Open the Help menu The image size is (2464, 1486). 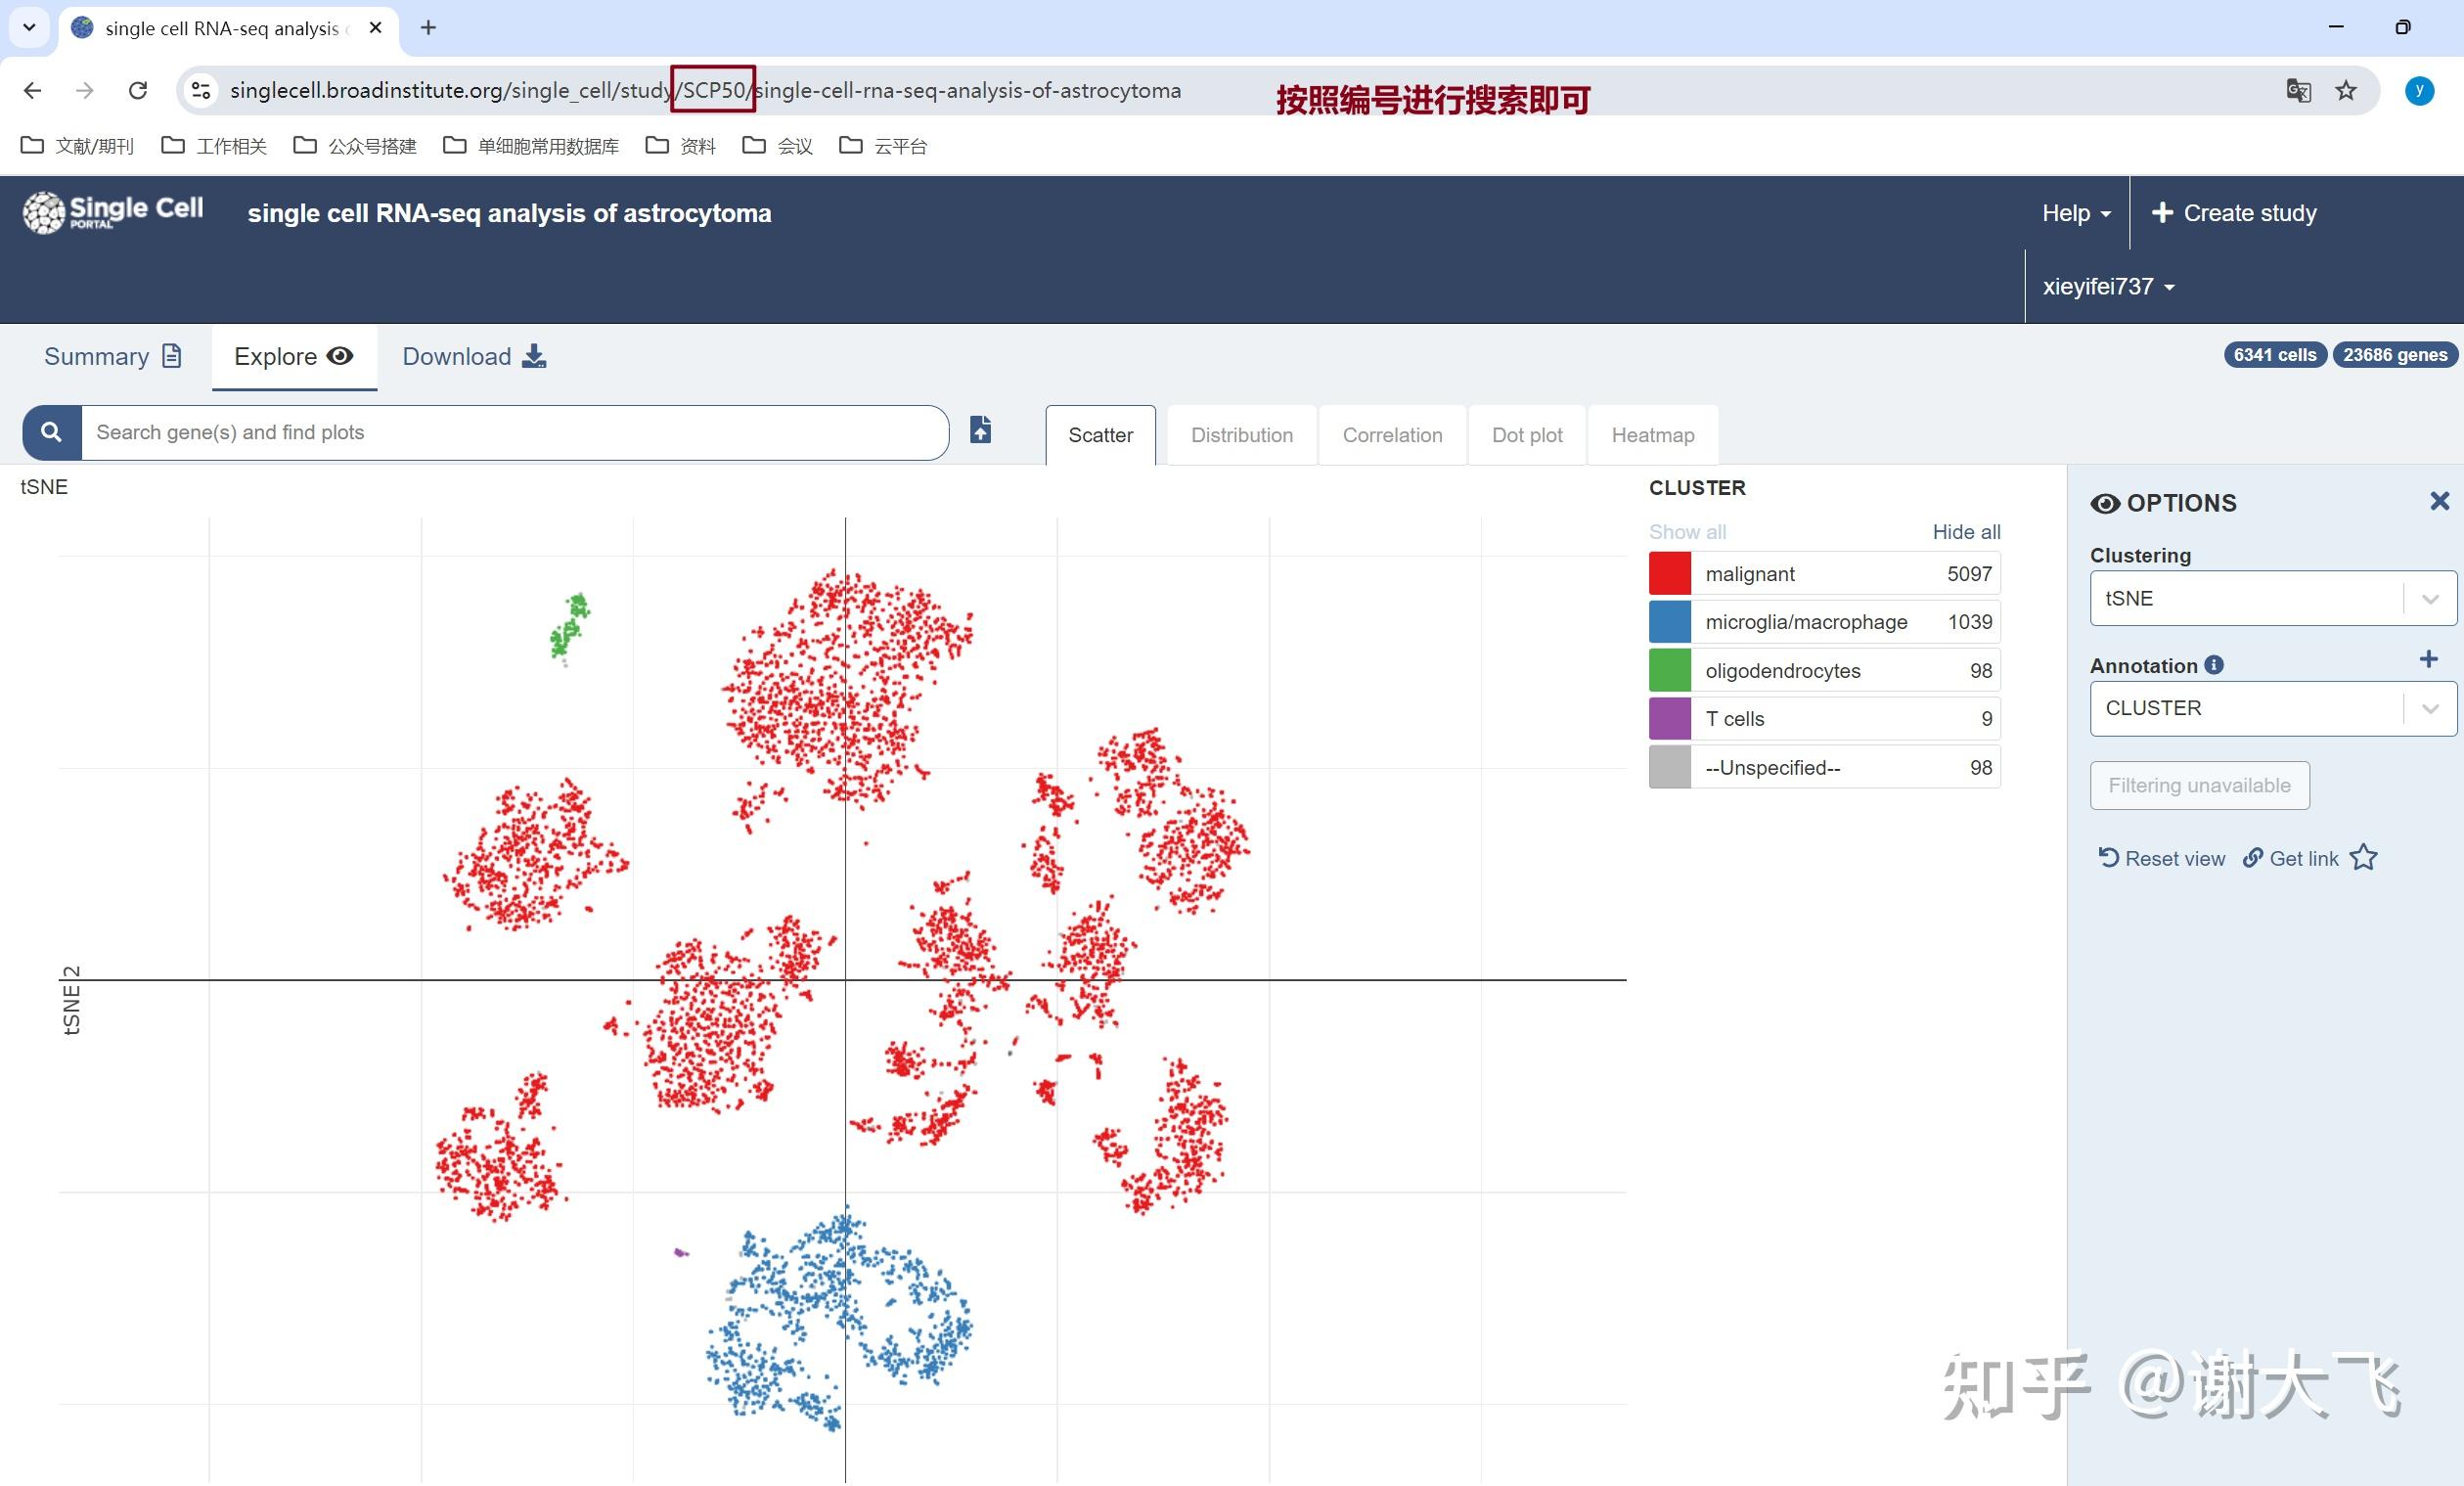coord(2076,213)
